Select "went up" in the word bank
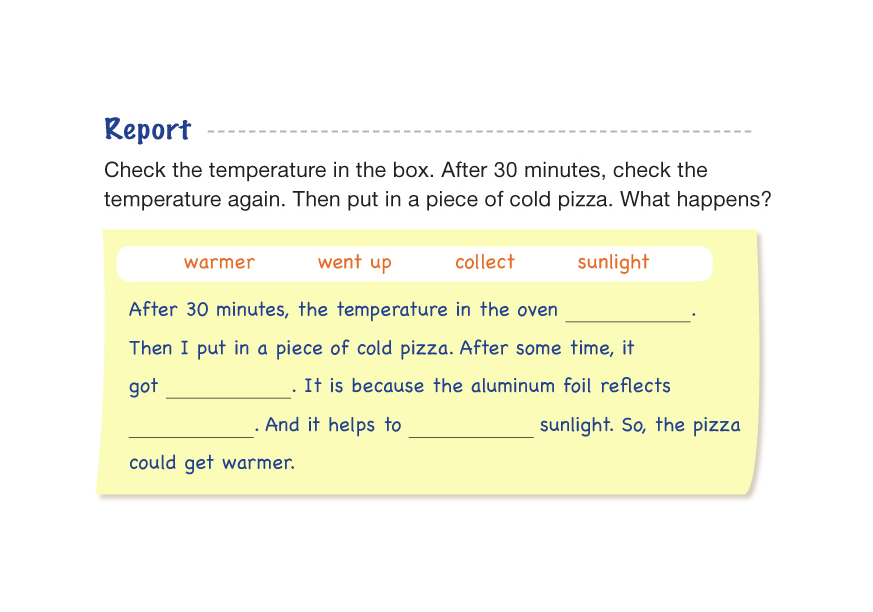The image size is (873, 612). click(x=354, y=262)
